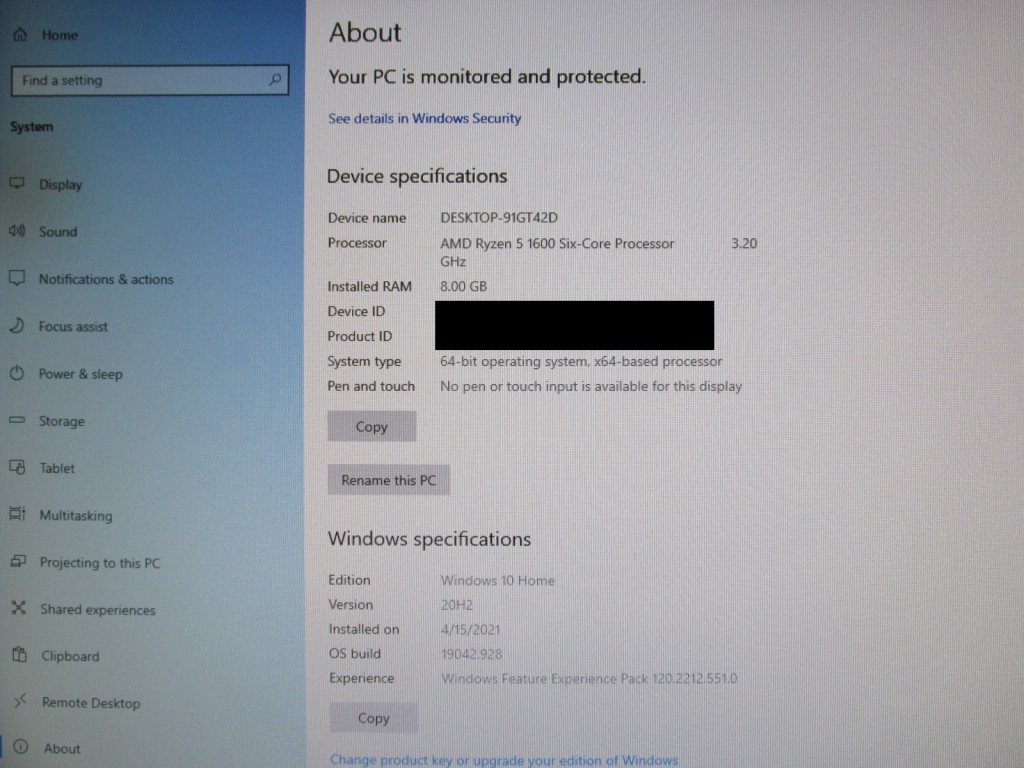Click the System category heading in sidebar
The width and height of the screenshot is (1024, 768).
pyautogui.click(x=31, y=127)
